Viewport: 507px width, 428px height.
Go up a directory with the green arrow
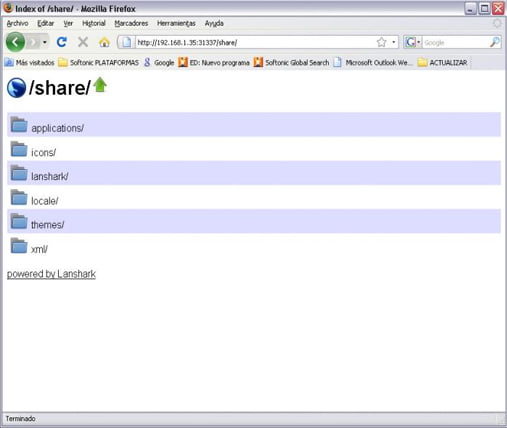click(x=100, y=85)
